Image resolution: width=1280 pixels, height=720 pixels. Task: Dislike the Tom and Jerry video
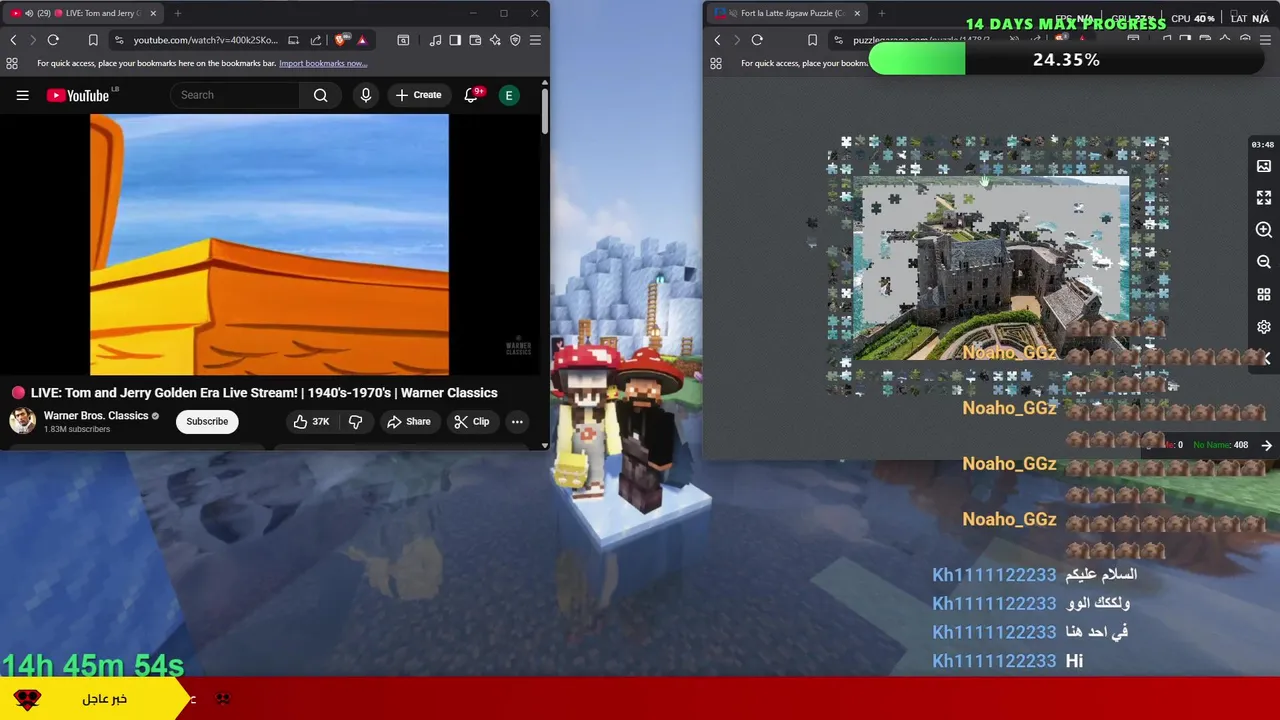(x=356, y=421)
